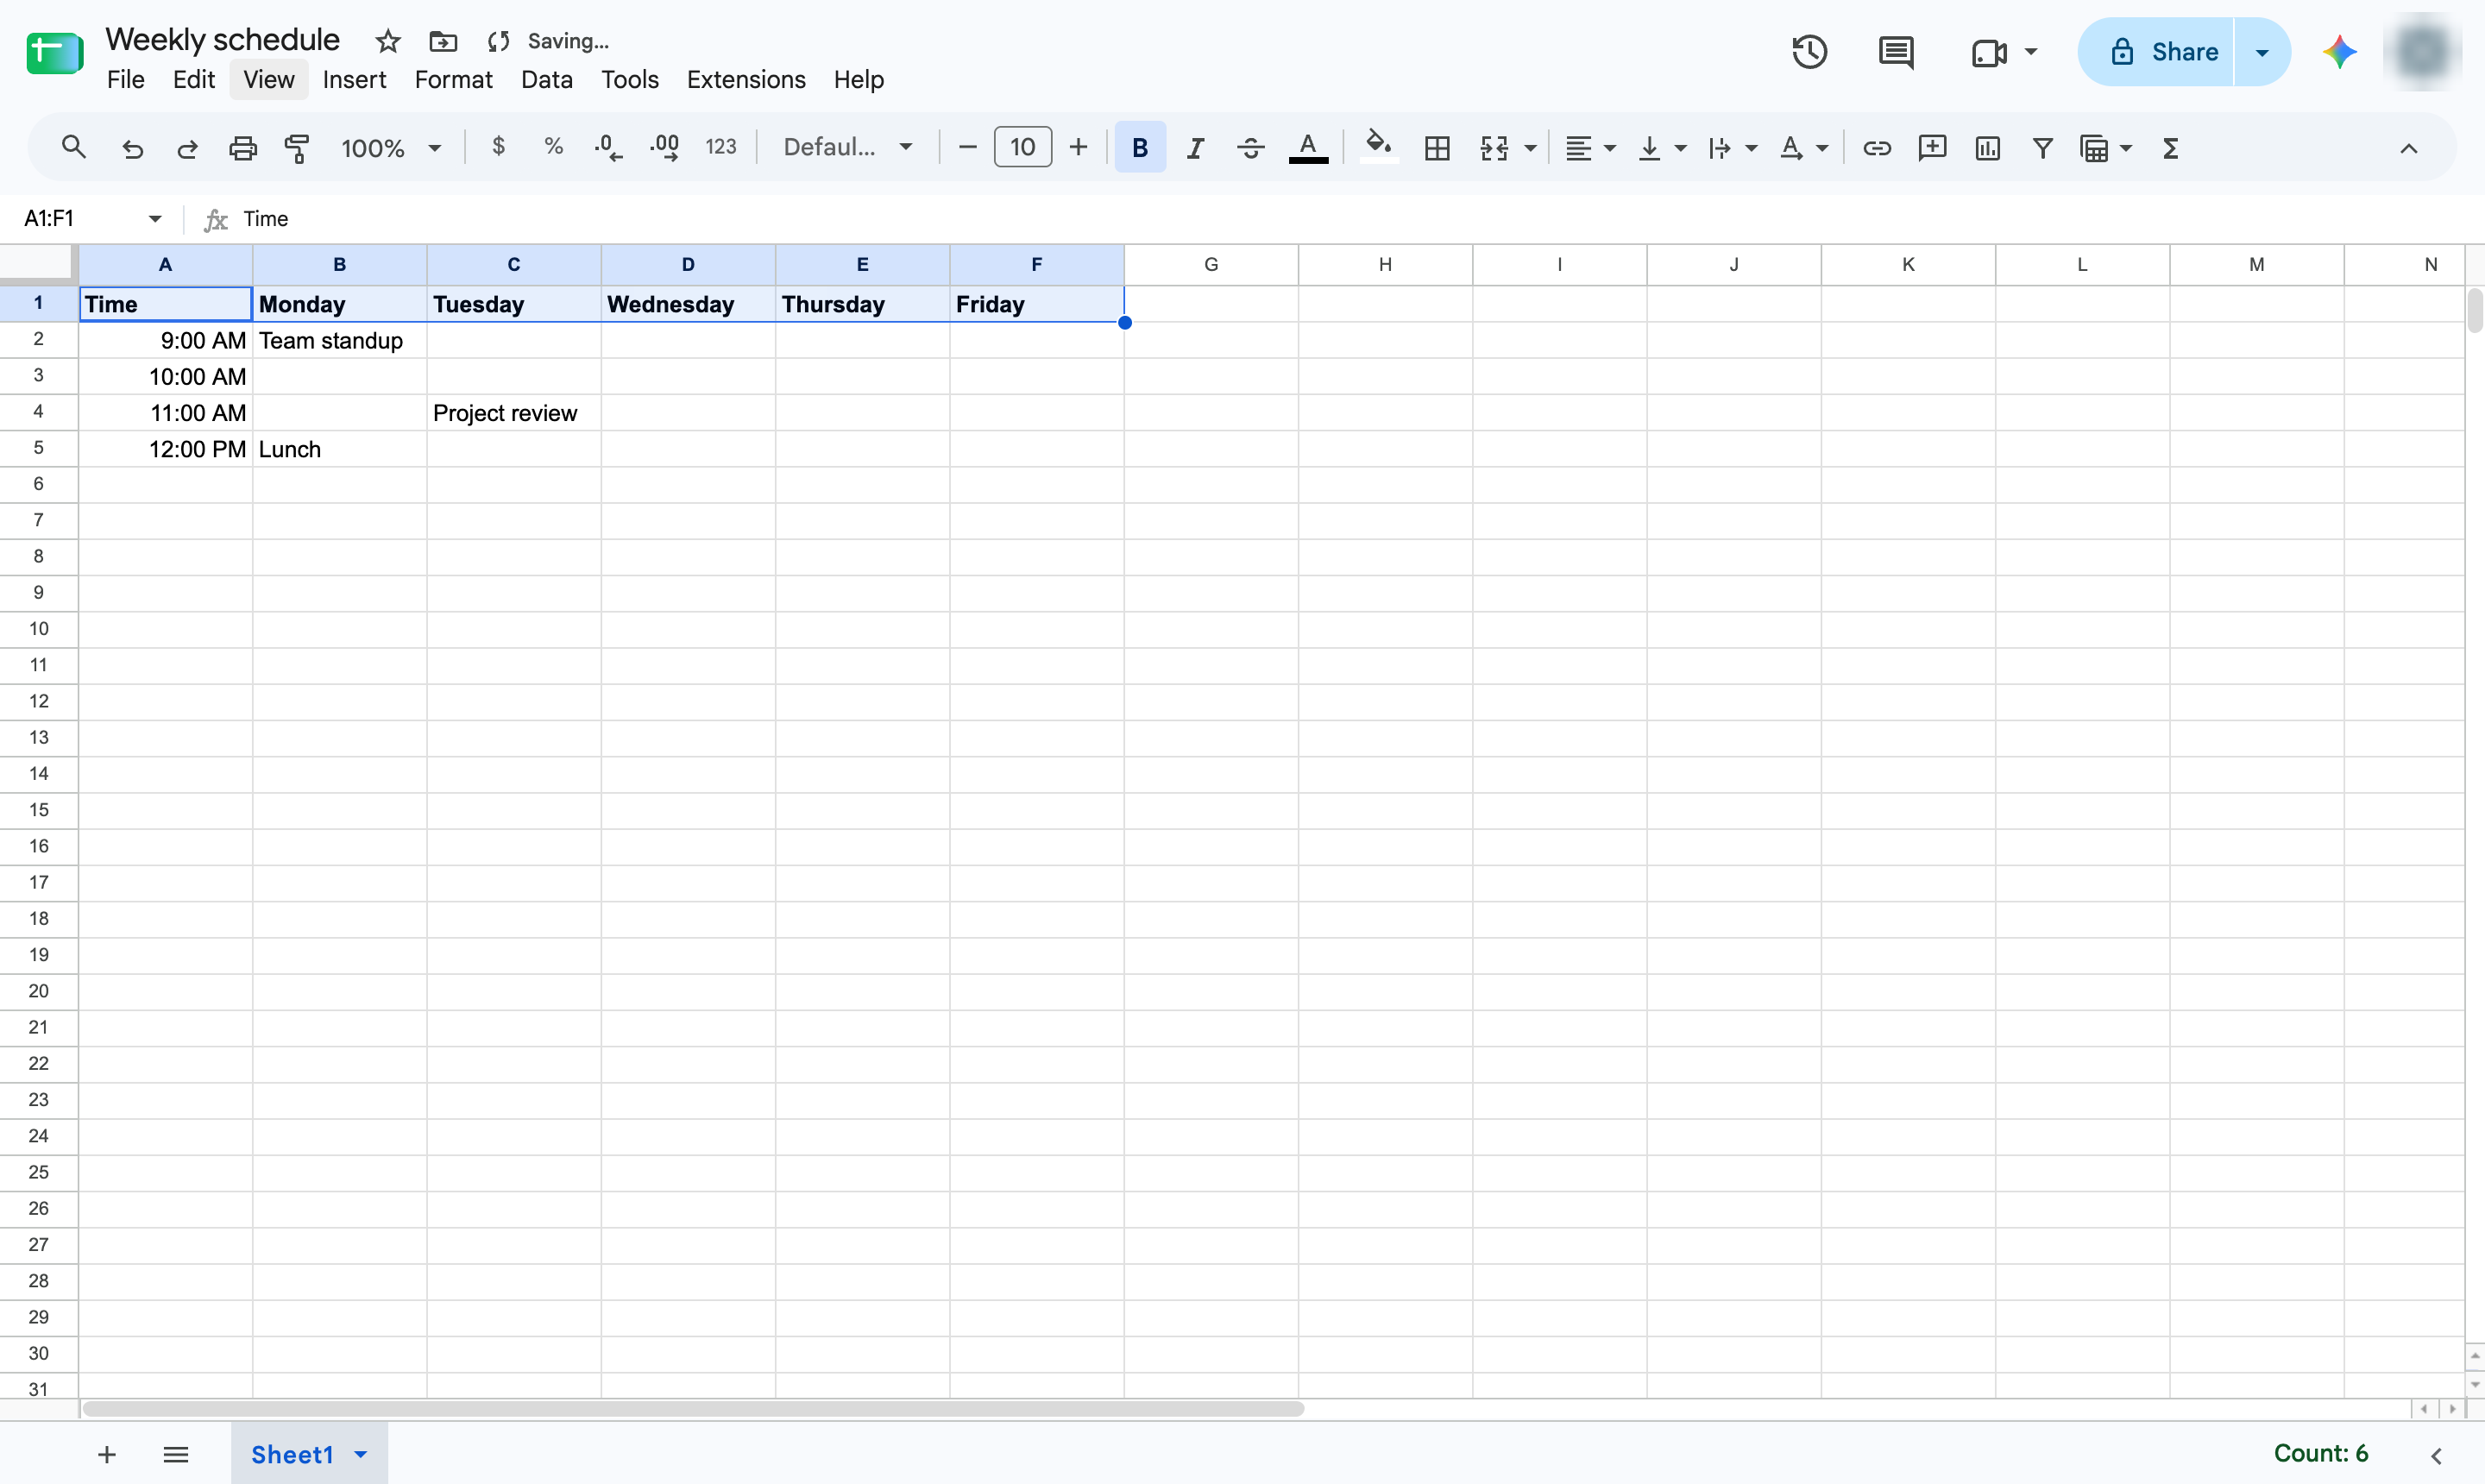The width and height of the screenshot is (2485, 1484).
Task: Open the fill color picker
Action: [x=1379, y=148]
